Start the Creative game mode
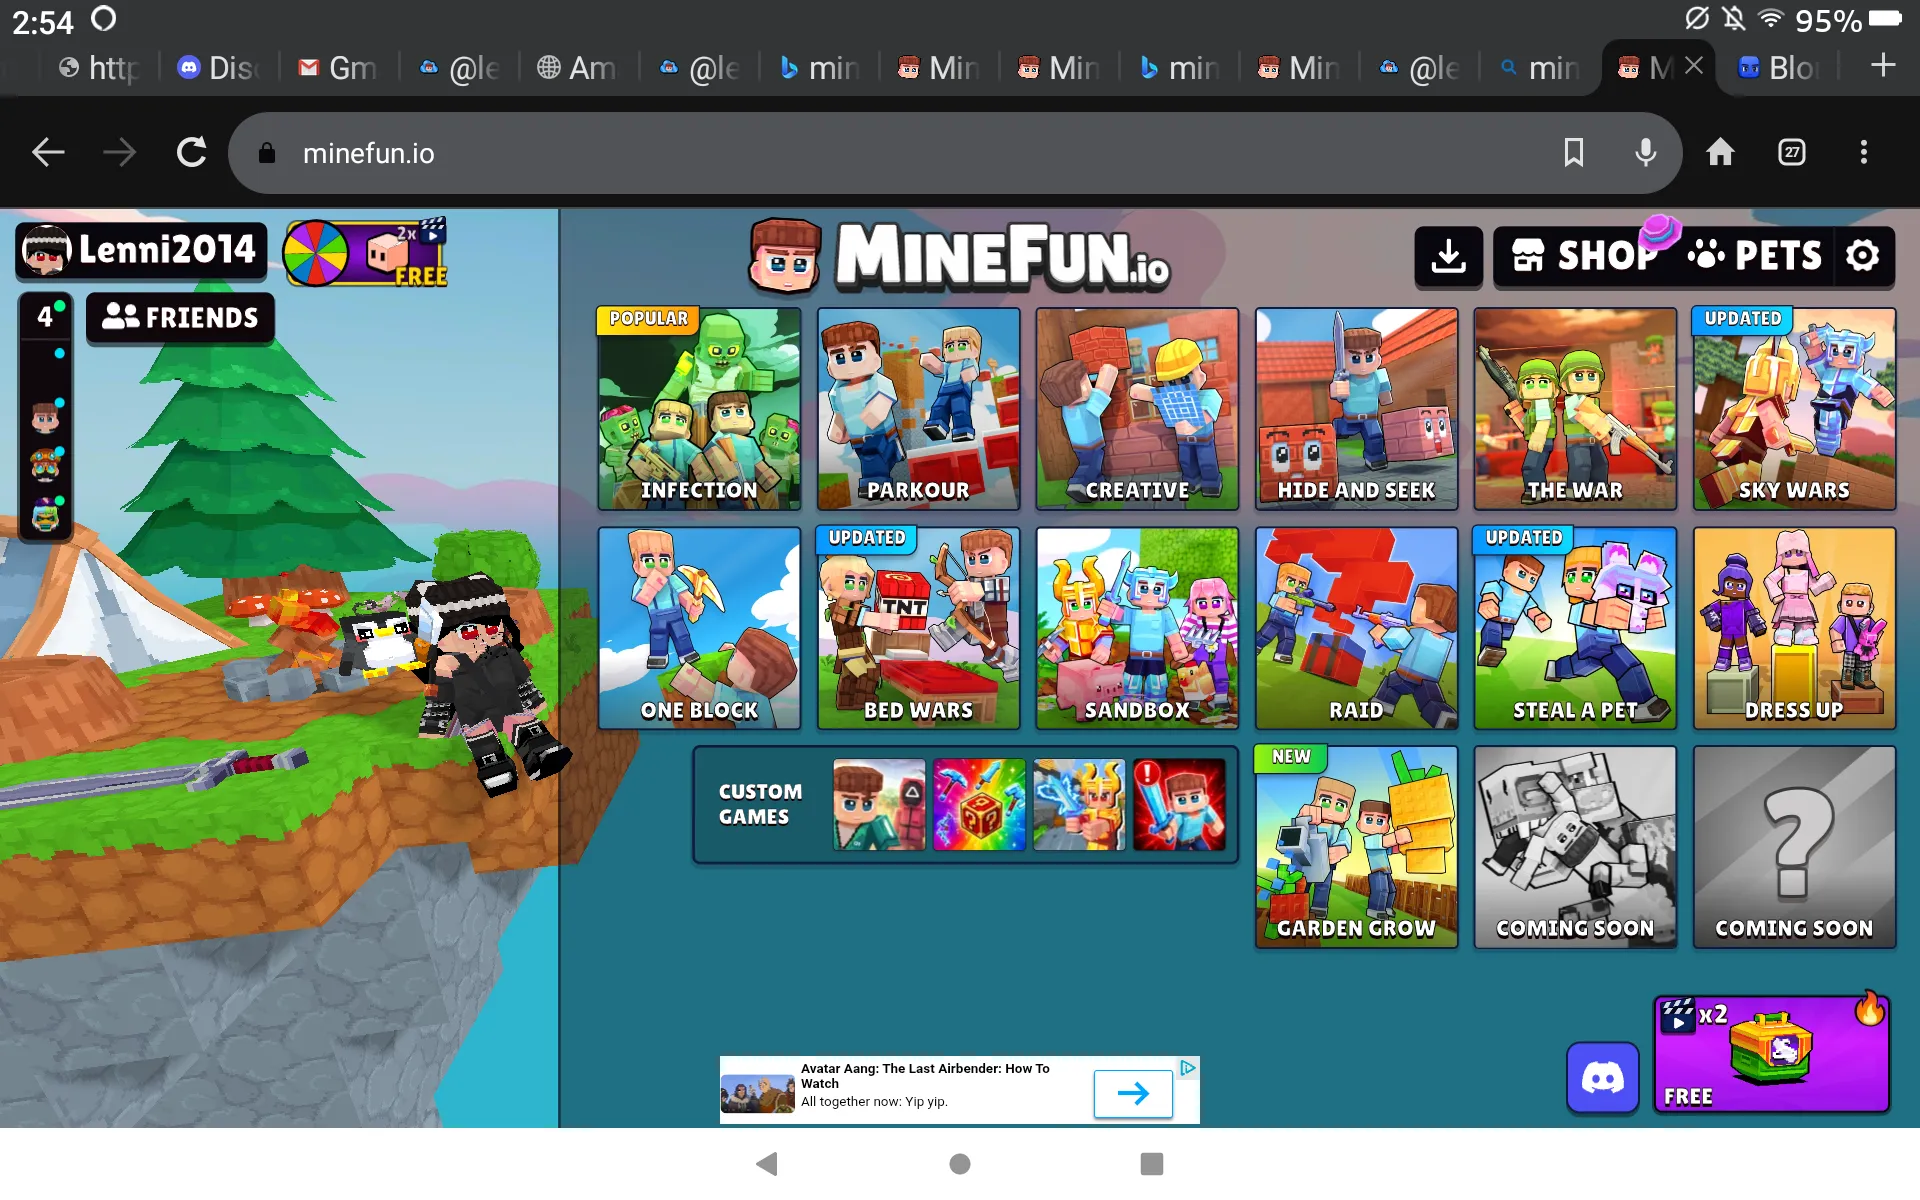 point(1137,409)
